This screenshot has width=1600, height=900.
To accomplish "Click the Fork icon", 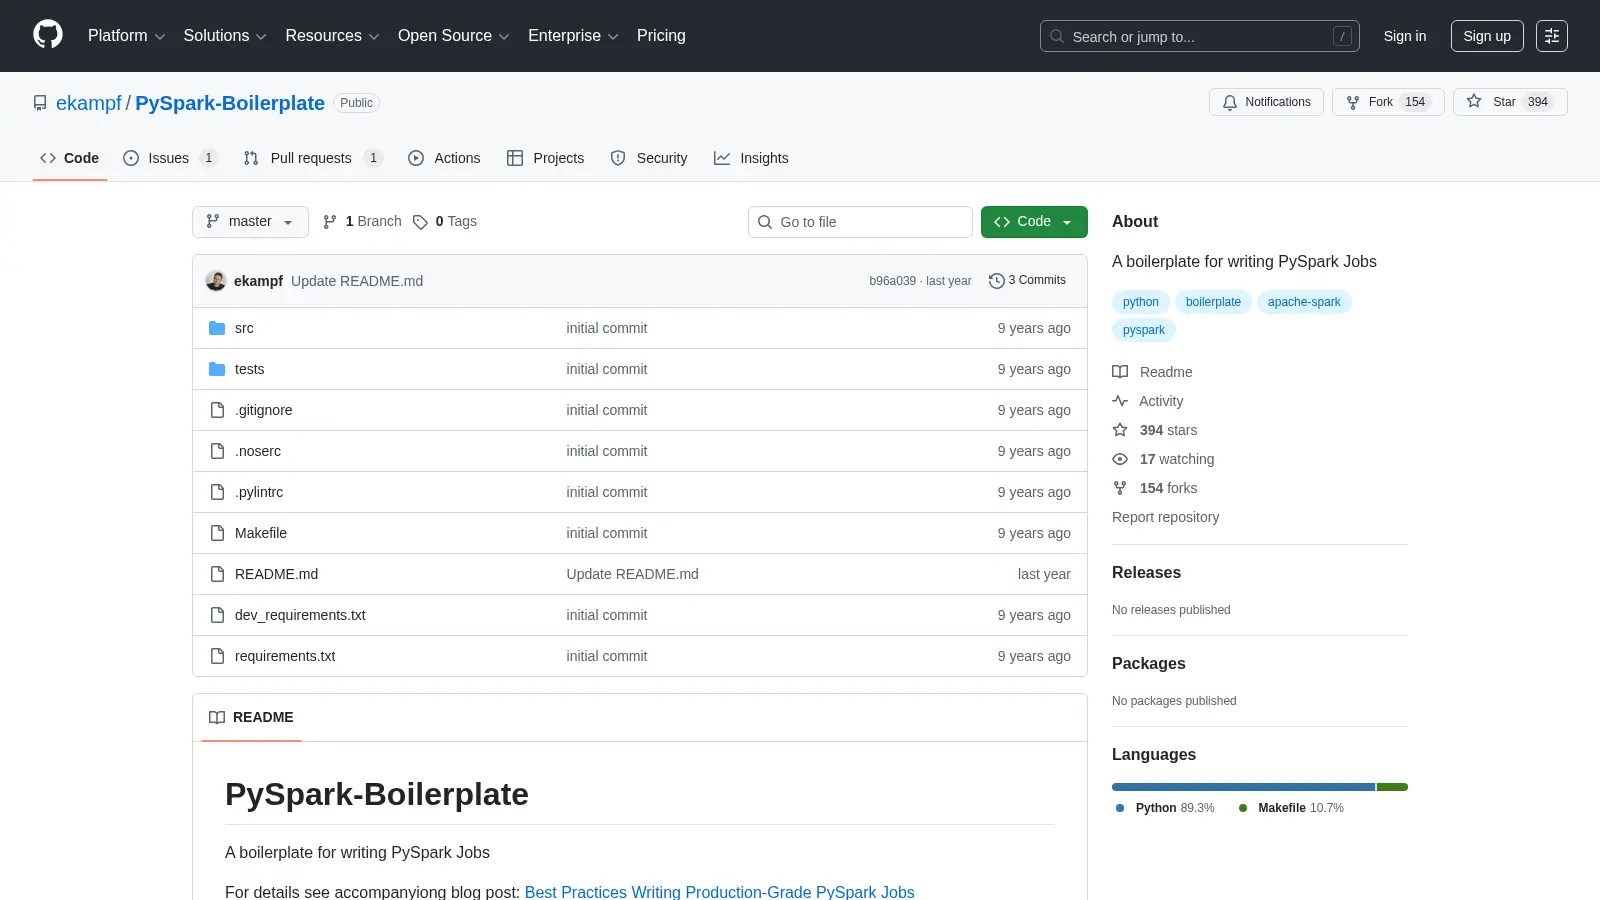I will click(x=1353, y=102).
